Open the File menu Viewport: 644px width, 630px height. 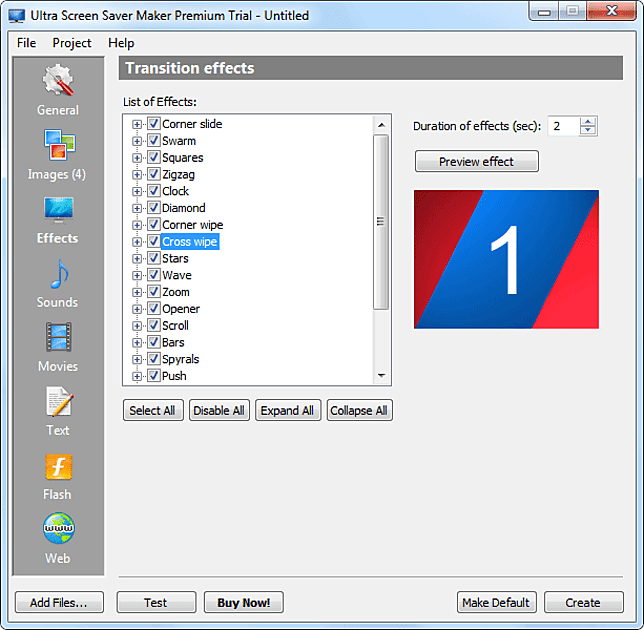click(26, 43)
